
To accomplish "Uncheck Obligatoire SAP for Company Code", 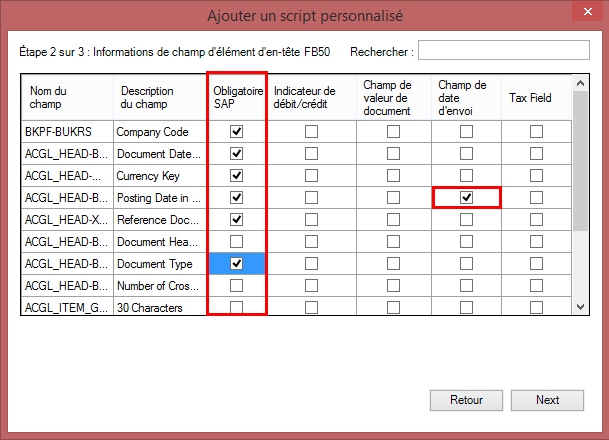I will click(x=237, y=132).
